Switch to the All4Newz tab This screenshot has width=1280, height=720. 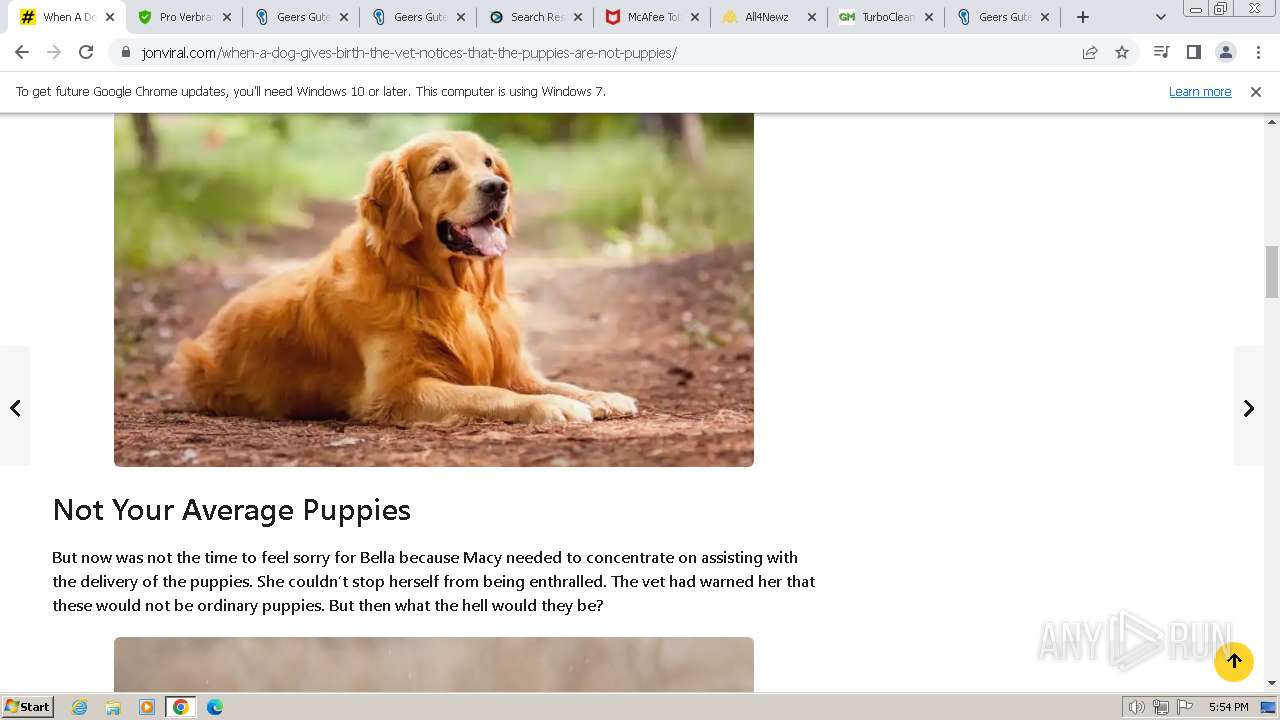769,17
